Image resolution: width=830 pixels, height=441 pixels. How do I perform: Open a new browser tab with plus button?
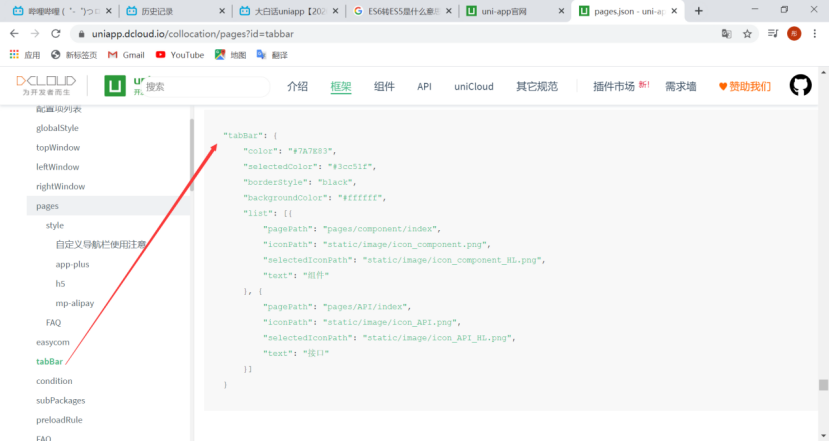pos(699,11)
